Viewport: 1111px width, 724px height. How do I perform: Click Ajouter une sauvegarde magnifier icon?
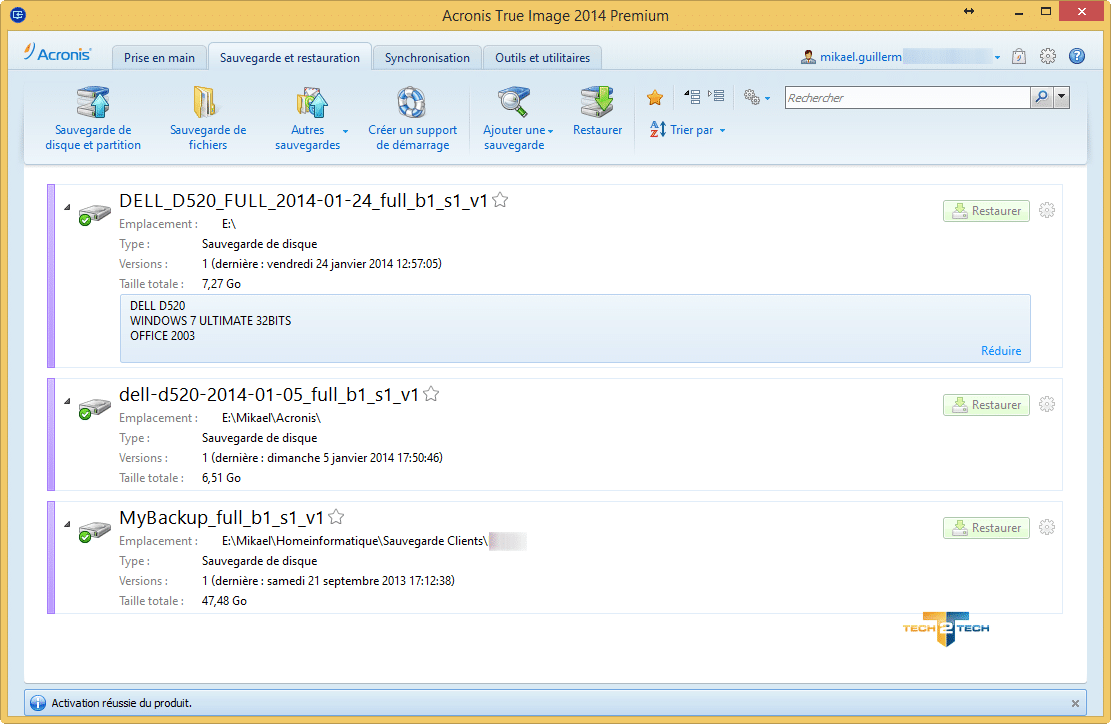(514, 103)
